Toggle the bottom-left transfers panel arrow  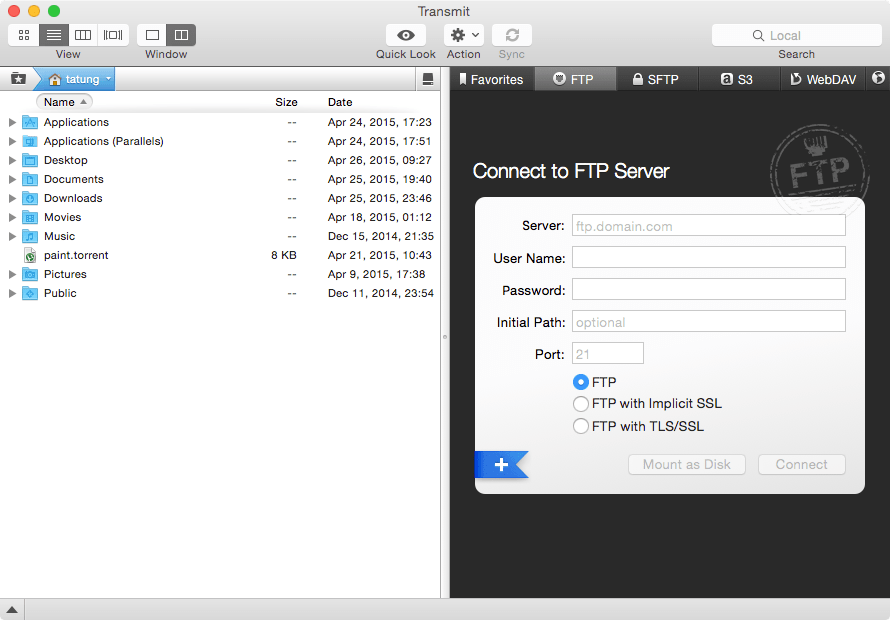pos(12,610)
